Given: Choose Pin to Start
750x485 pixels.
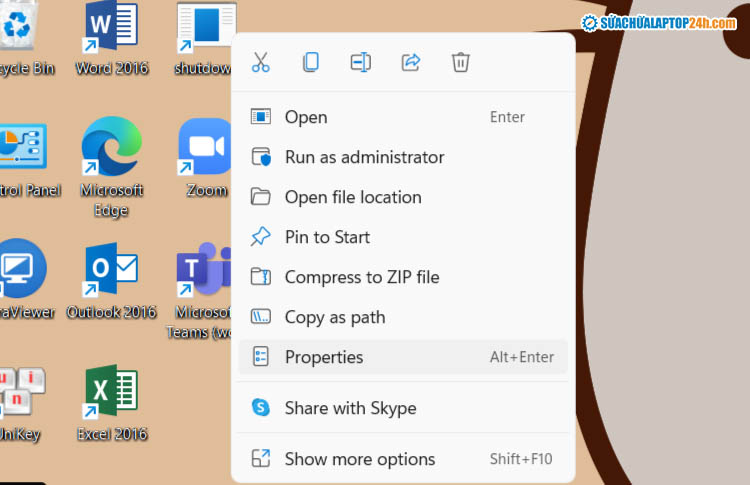Looking at the screenshot, I should [403, 237].
